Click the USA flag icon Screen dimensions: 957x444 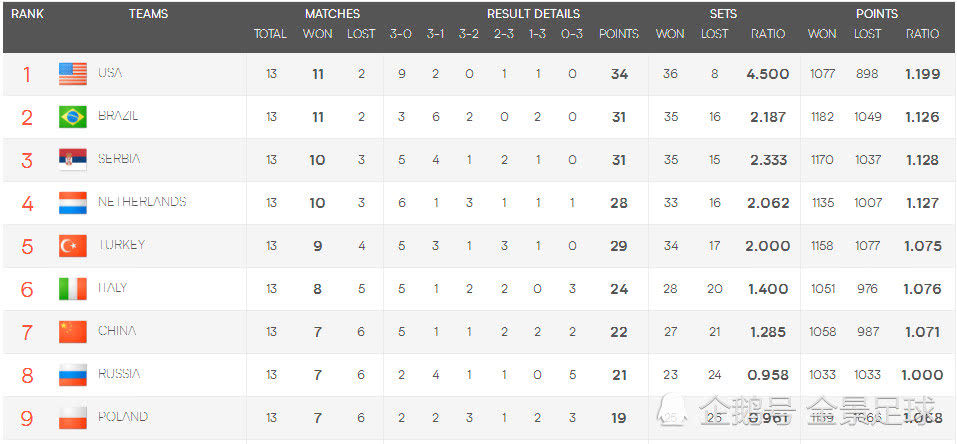click(73, 74)
